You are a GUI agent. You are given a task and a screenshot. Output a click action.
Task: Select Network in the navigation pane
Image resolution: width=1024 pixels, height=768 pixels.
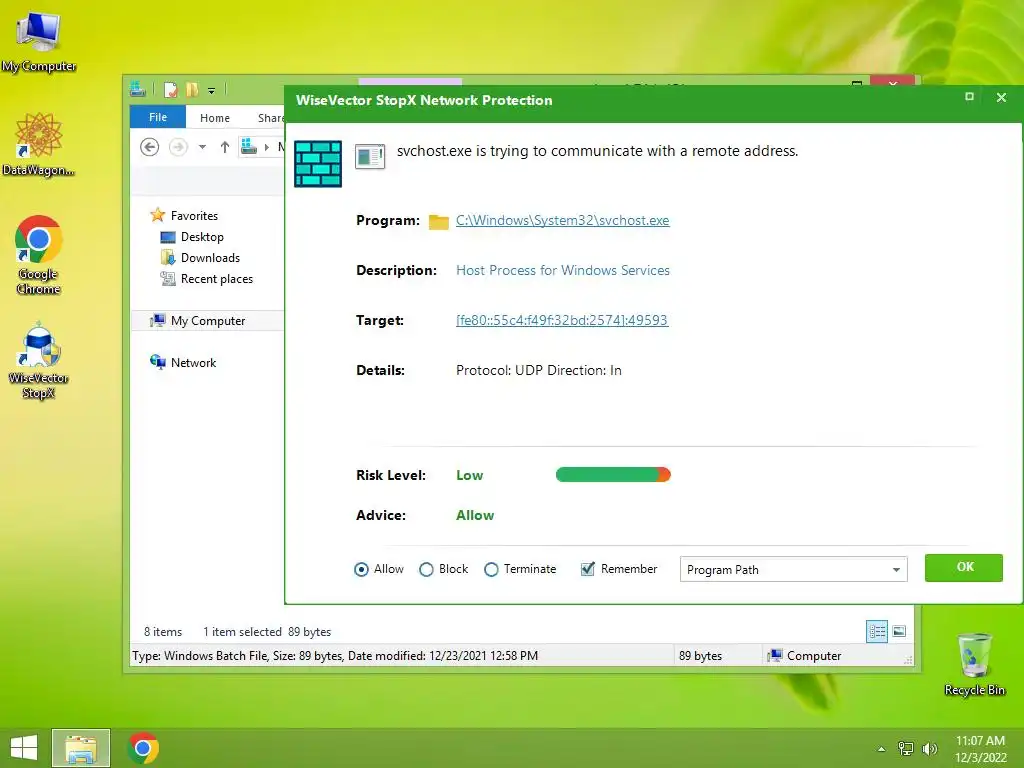tap(184, 362)
